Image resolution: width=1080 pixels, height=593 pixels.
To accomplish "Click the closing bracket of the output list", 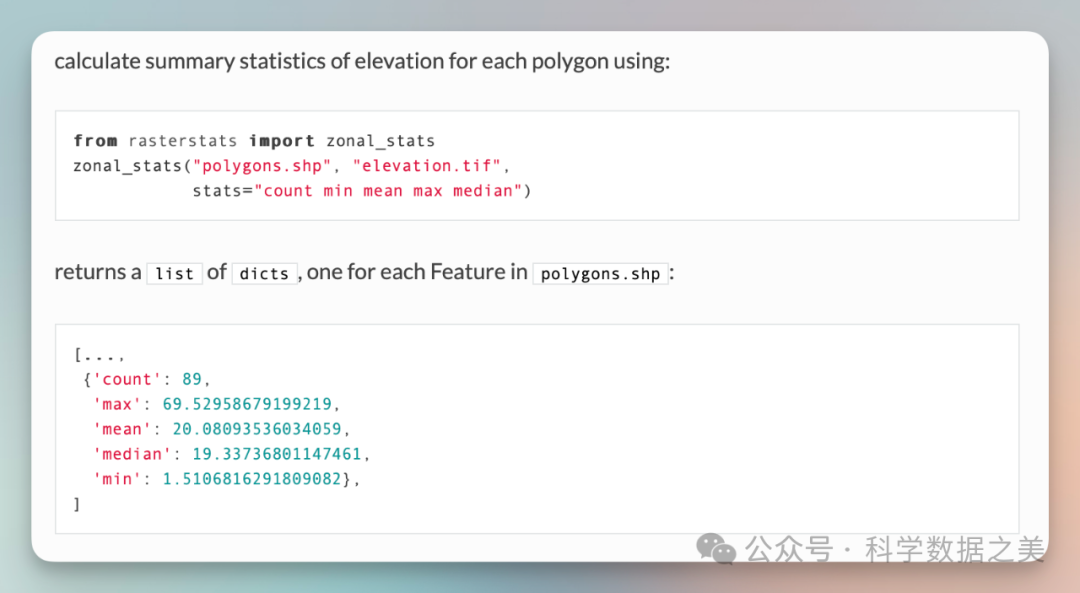I will pos(77,505).
